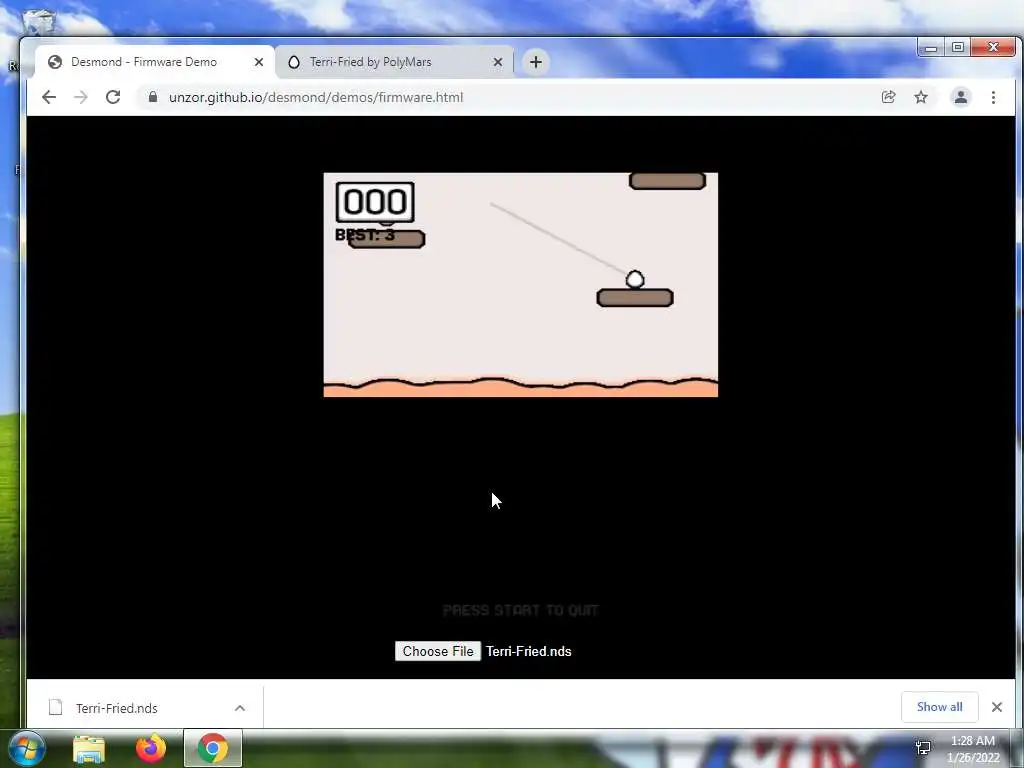This screenshot has height=768, width=1024.
Task: Restore down the Chrome window
Action: point(957,47)
